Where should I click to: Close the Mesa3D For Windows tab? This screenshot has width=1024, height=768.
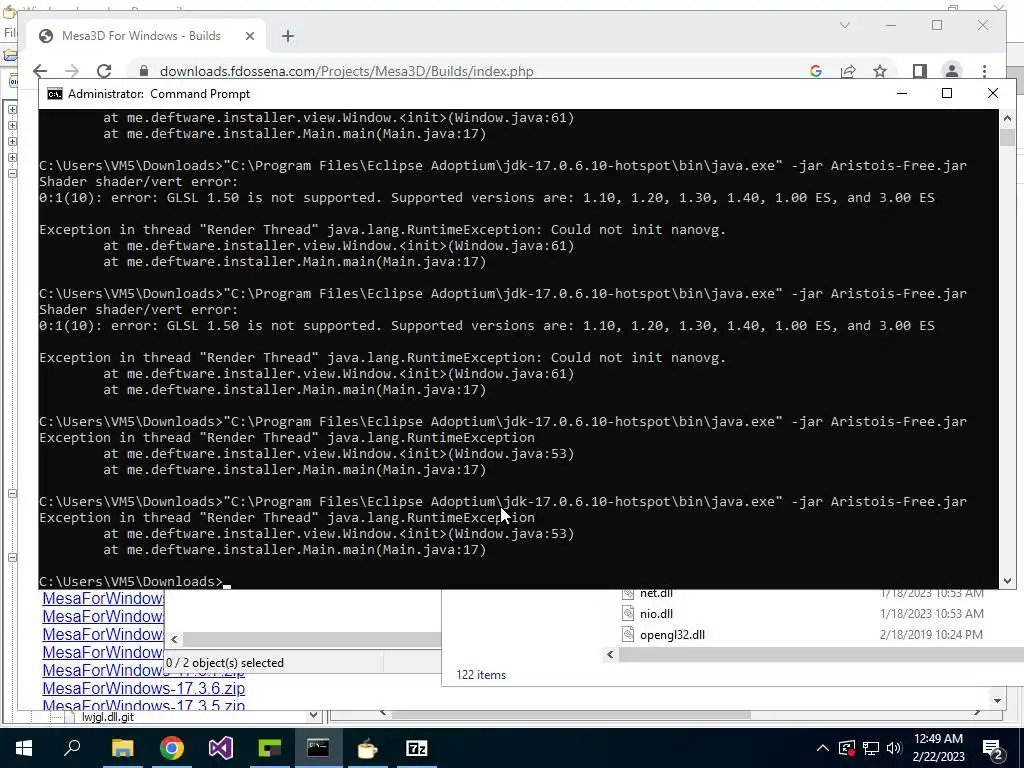click(249, 37)
